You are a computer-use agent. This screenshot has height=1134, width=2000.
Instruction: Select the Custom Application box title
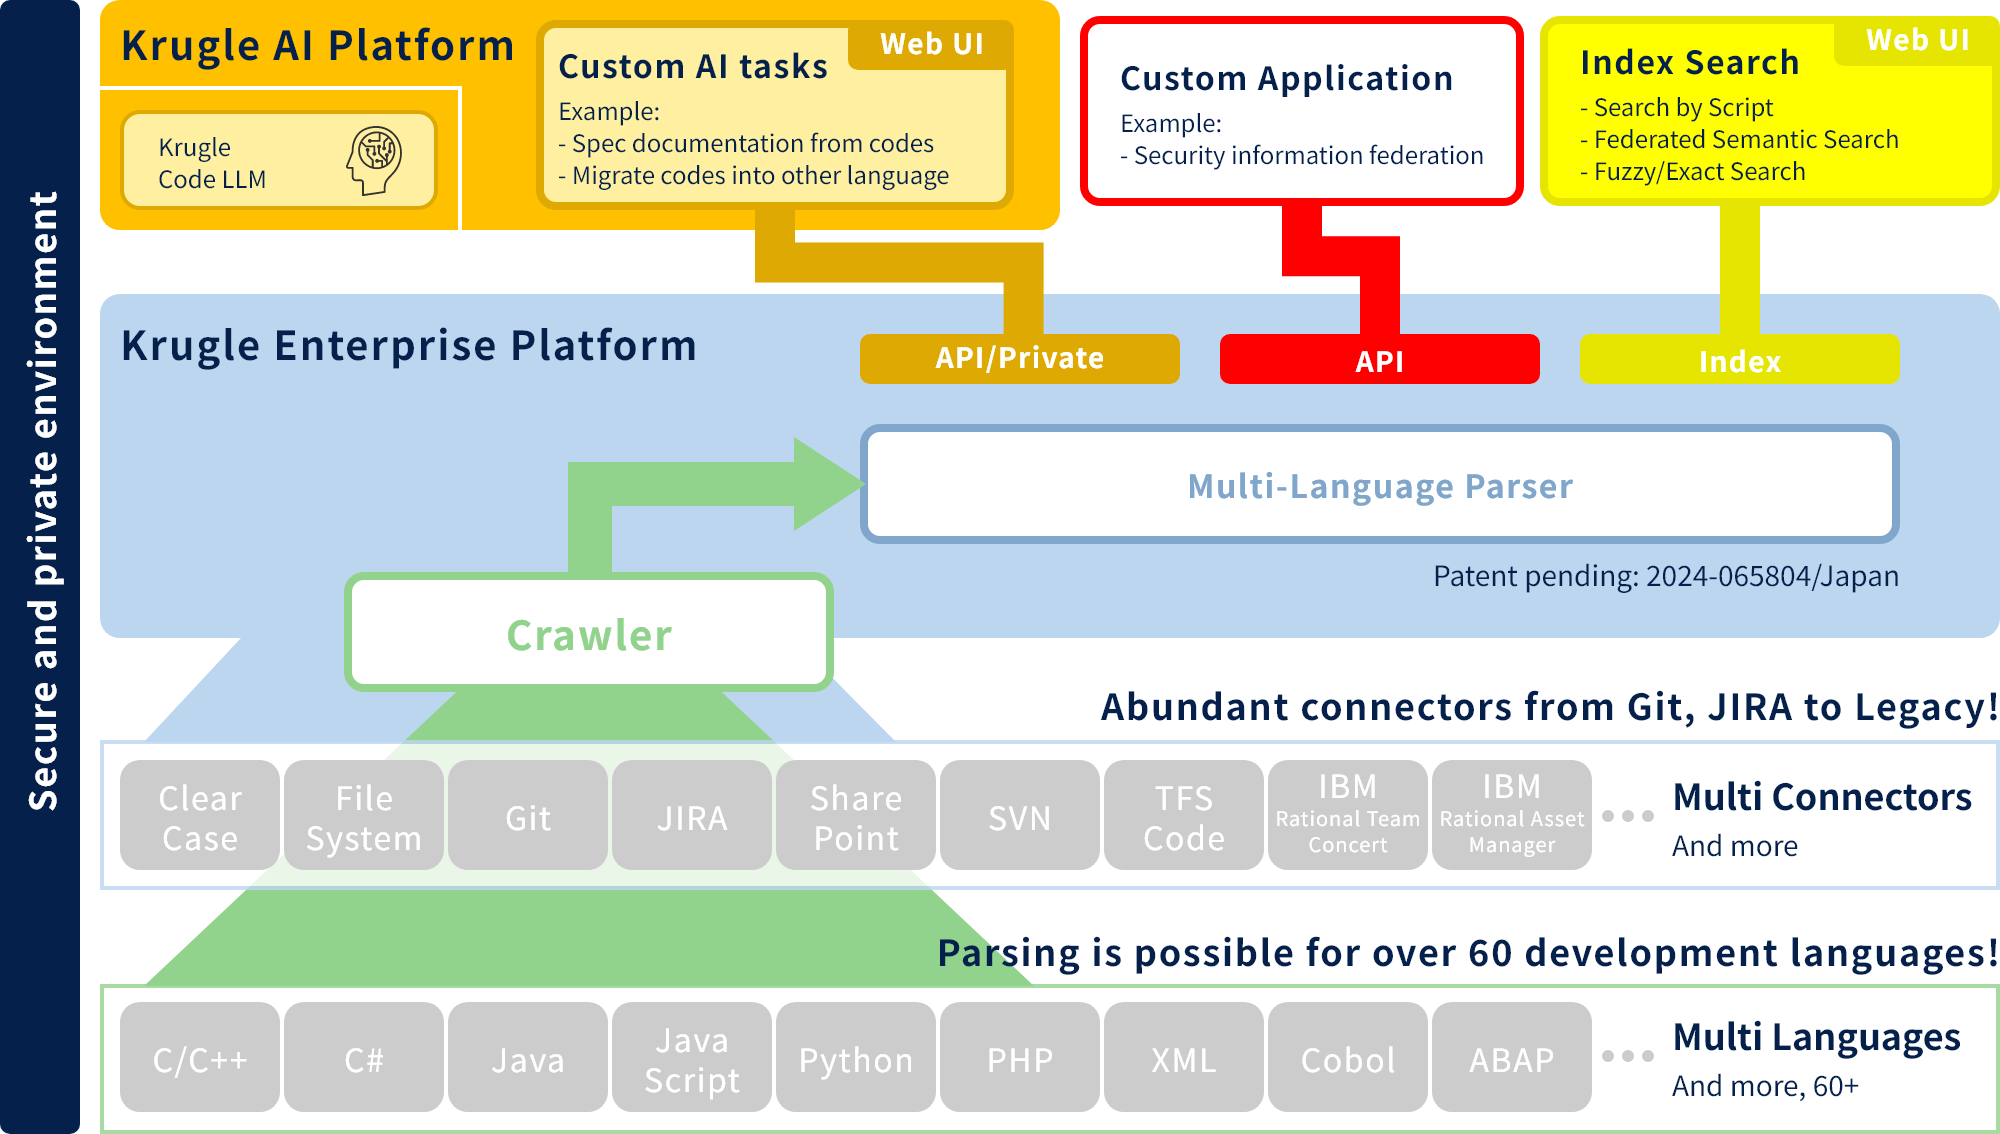(1286, 78)
